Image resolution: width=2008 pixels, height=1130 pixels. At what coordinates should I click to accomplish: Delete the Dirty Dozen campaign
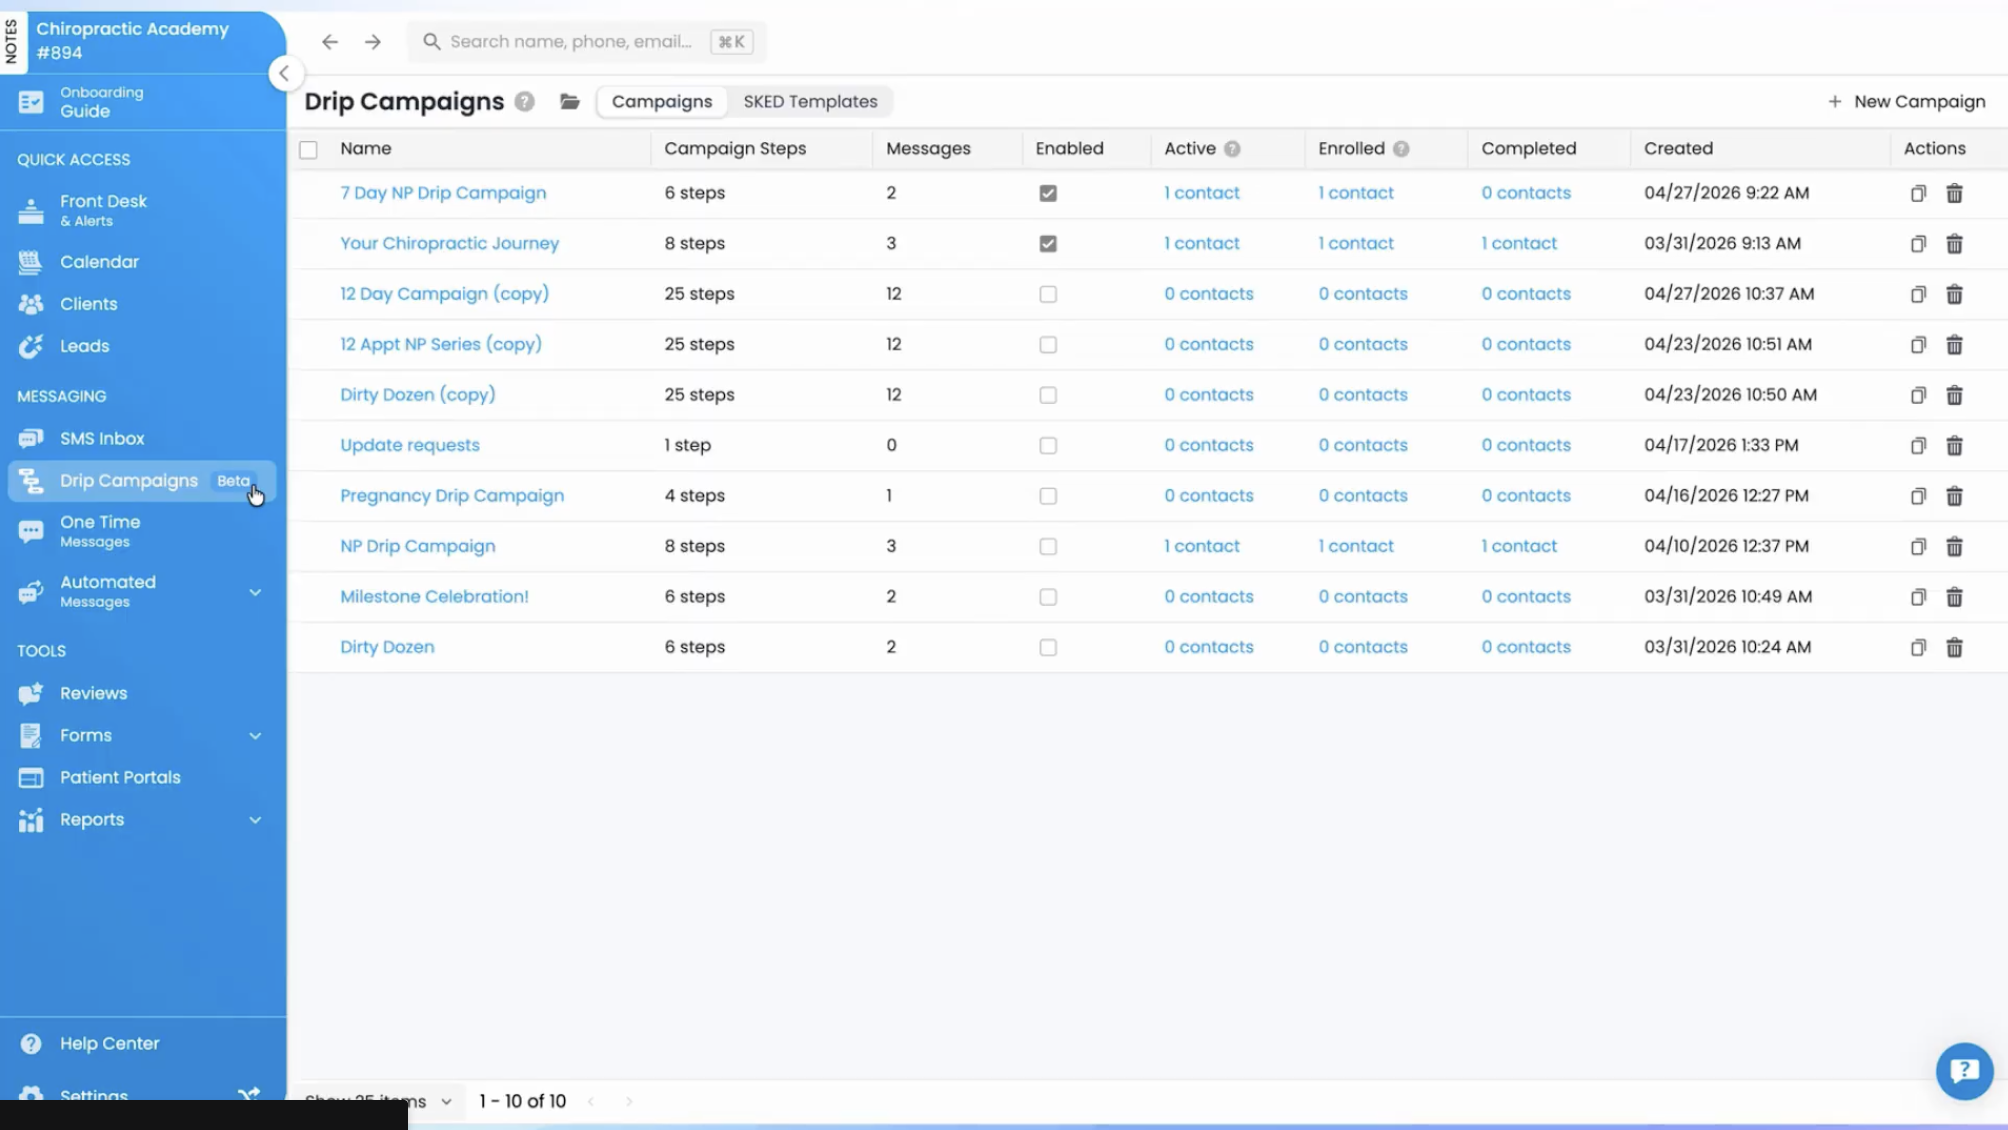tap(1954, 648)
